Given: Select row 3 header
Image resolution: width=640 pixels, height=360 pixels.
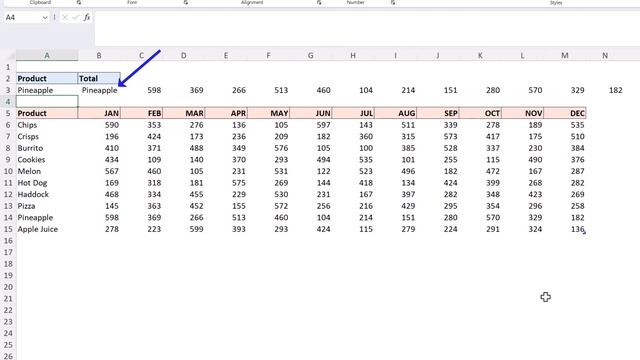Looking at the screenshot, I should pos(8,90).
